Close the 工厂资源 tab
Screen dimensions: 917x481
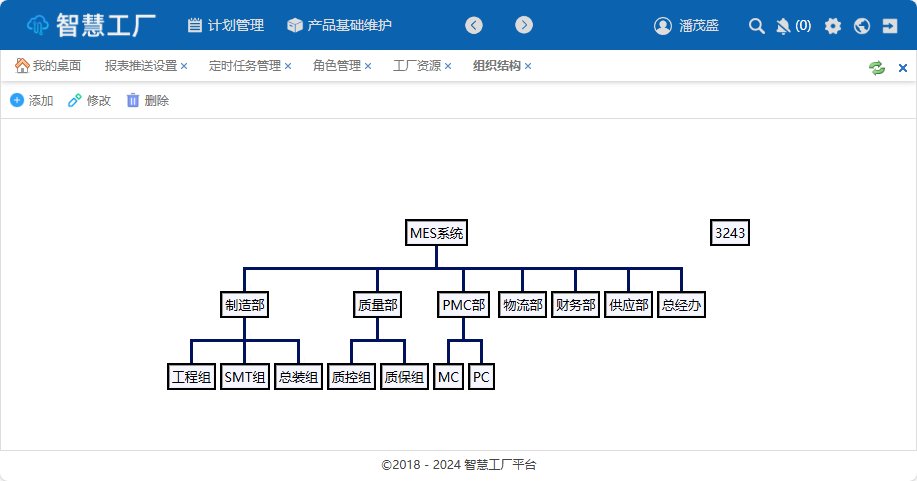click(448, 66)
